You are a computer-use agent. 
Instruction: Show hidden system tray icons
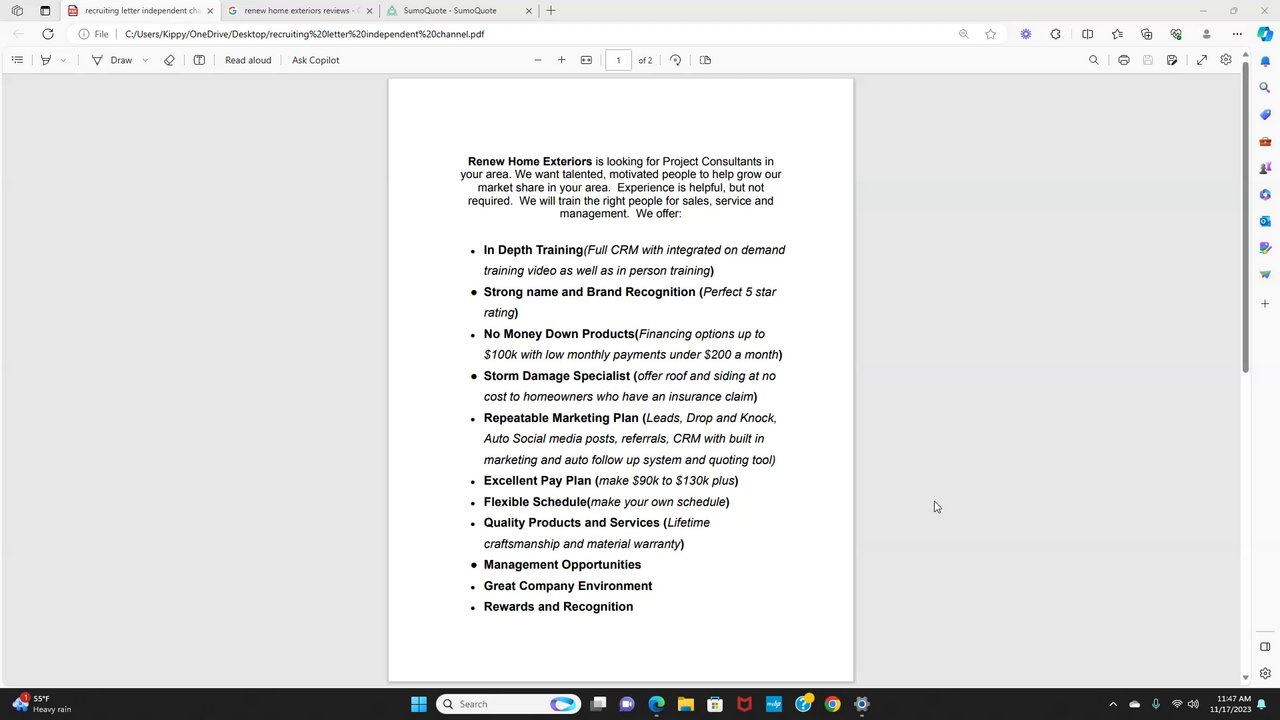pos(1113,704)
